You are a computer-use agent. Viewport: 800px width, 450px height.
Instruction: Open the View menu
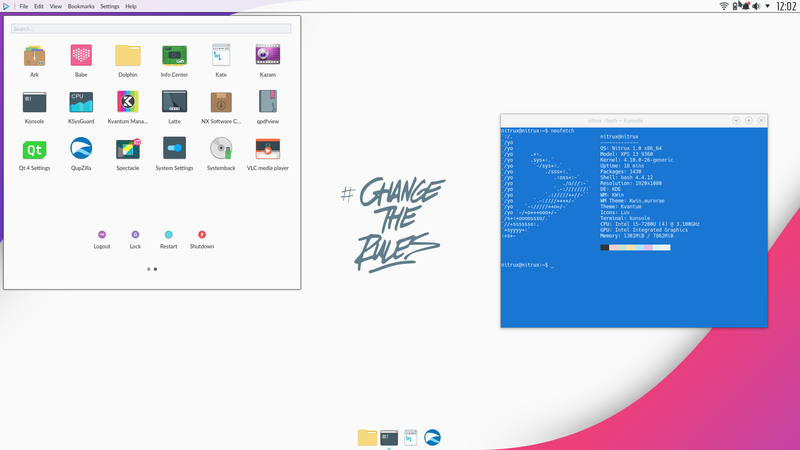coord(56,6)
